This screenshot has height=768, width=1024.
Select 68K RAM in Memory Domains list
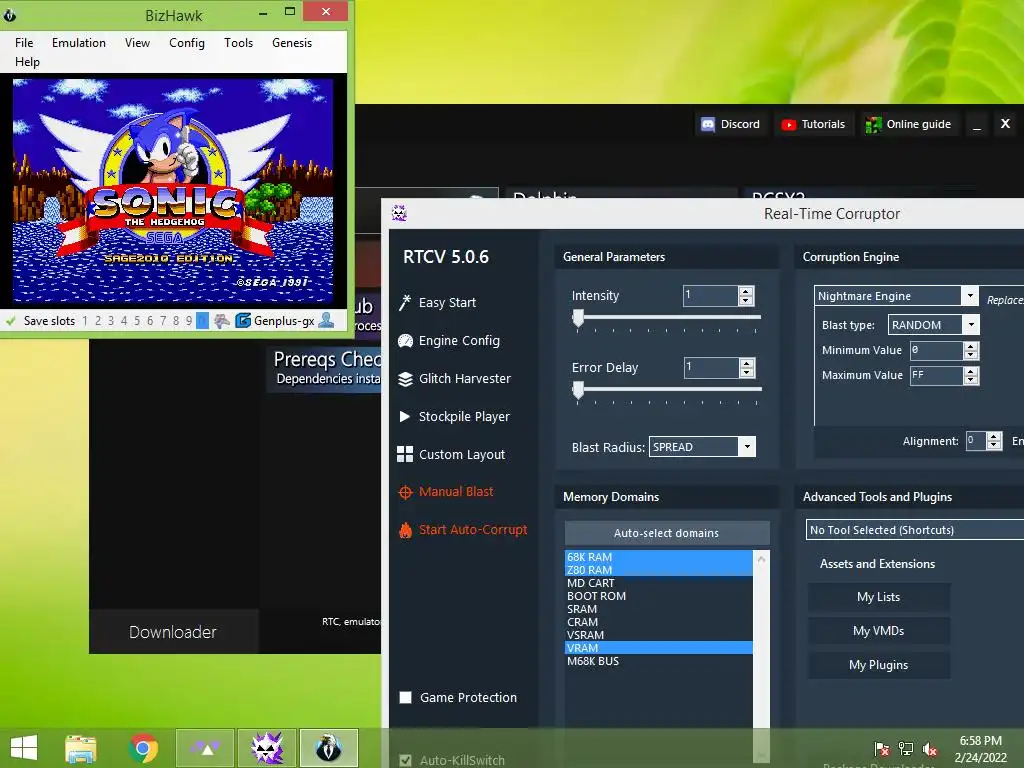[658, 557]
